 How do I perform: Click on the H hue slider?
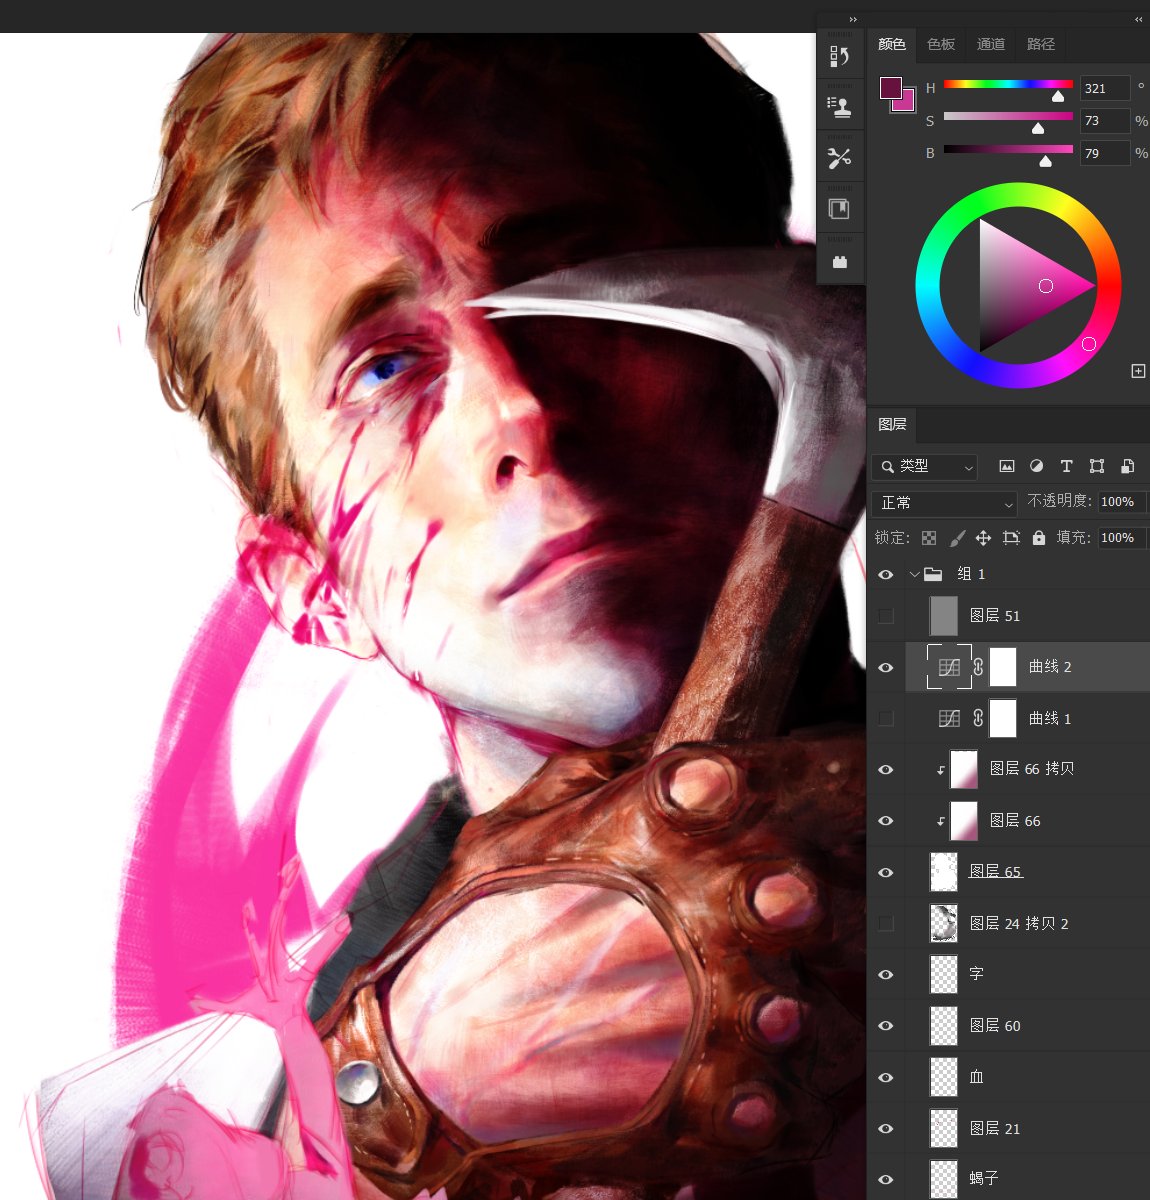pyautogui.click(x=1008, y=85)
